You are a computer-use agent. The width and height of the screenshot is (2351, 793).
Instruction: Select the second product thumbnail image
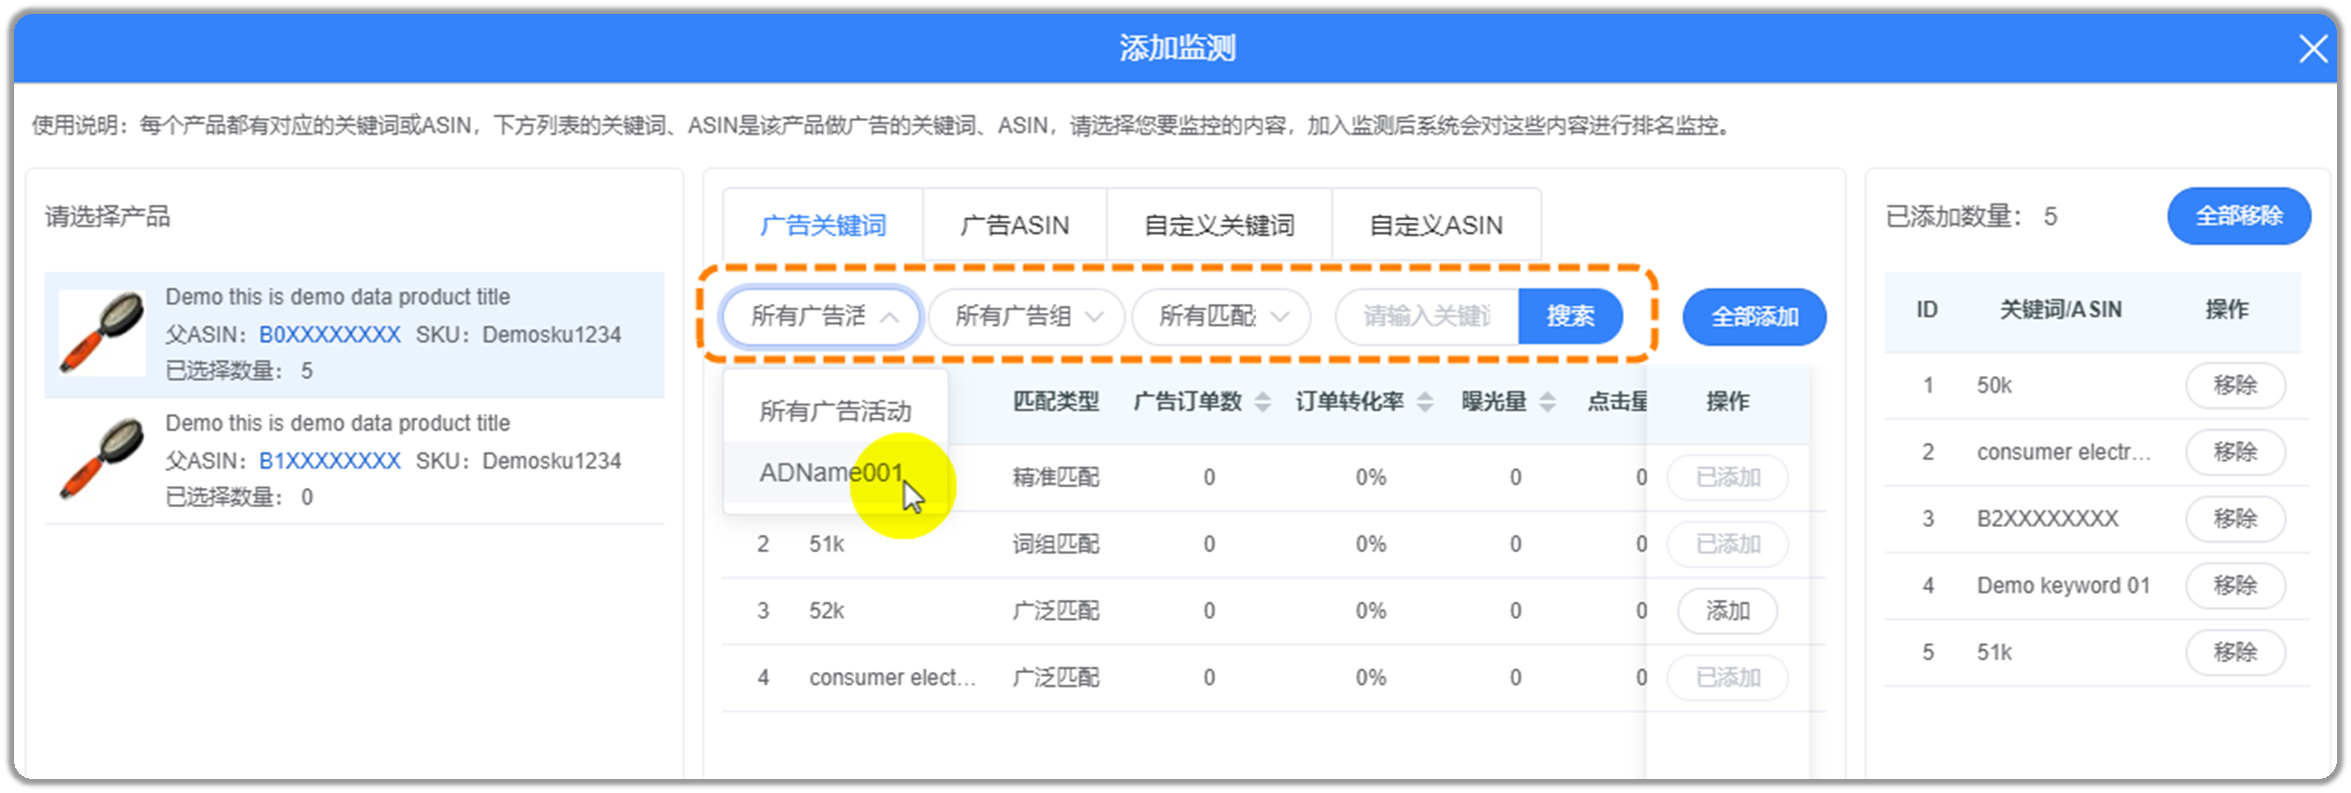[x=102, y=459]
